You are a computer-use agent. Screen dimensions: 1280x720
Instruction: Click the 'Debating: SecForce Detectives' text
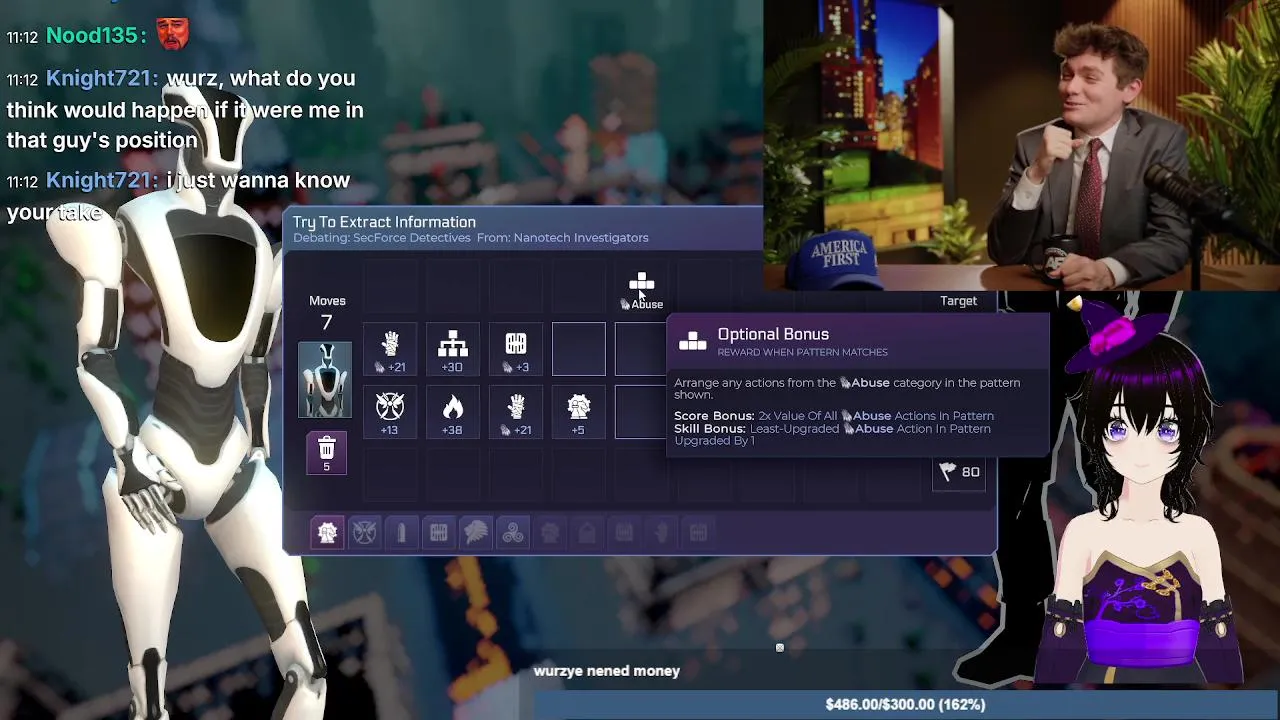(x=382, y=238)
